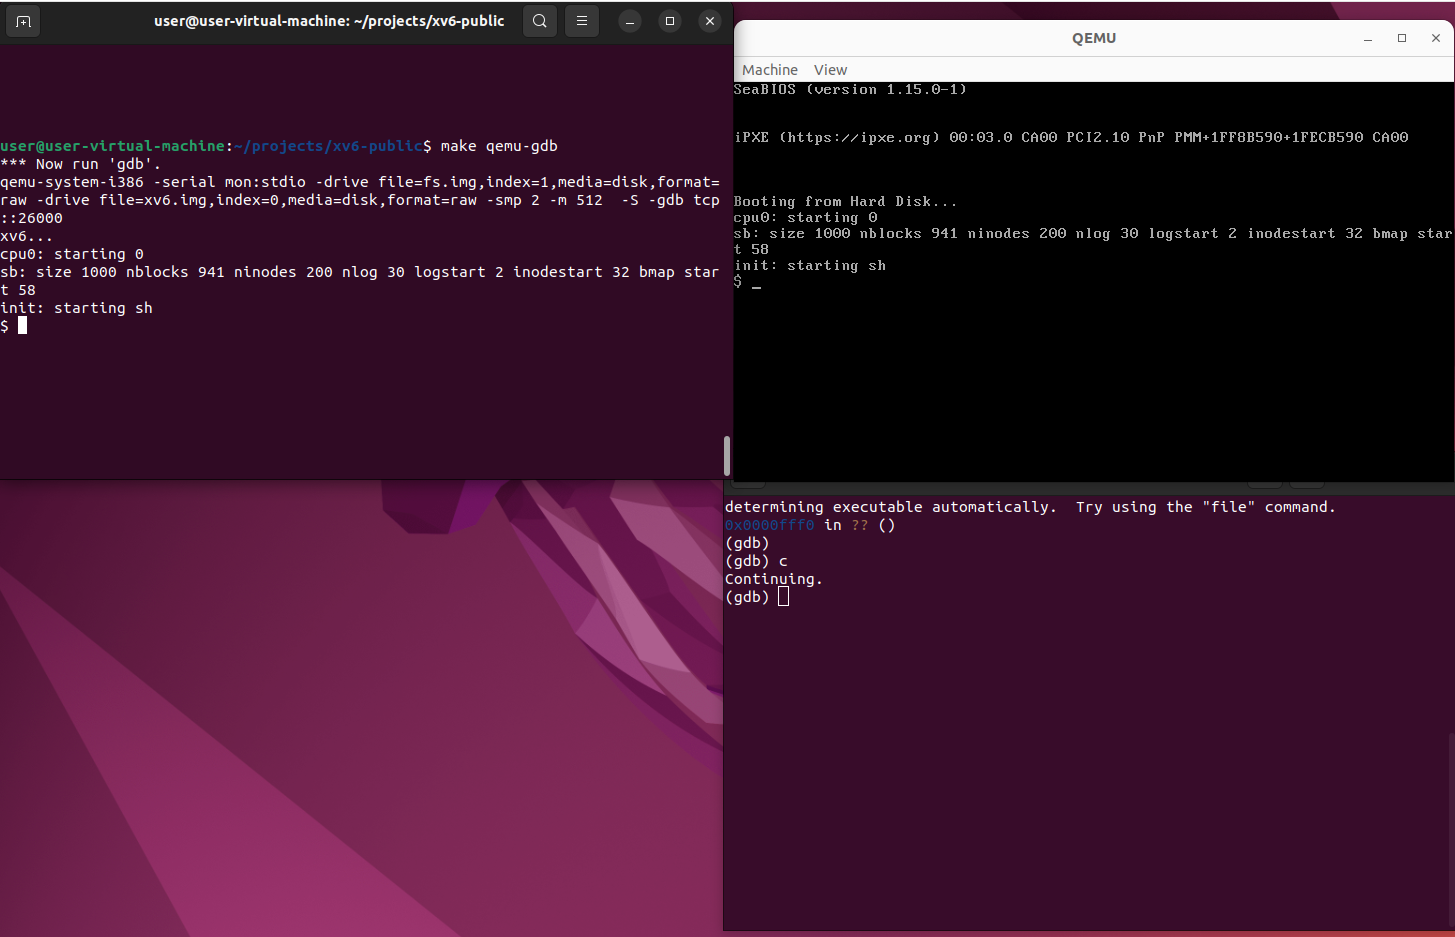Close the QEMU window

tap(1436, 38)
